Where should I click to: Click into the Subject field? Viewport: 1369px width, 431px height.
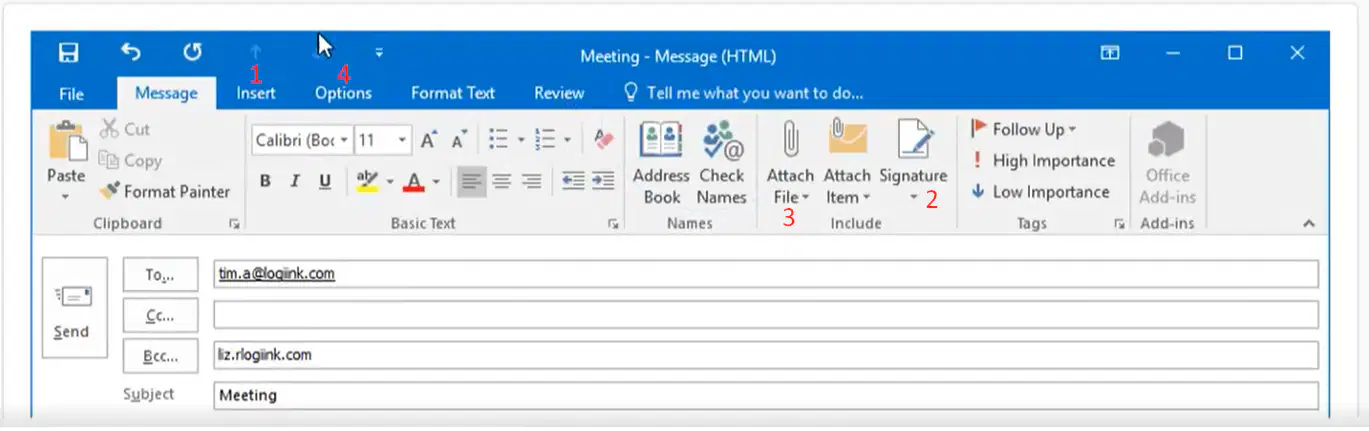[x=766, y=395]
